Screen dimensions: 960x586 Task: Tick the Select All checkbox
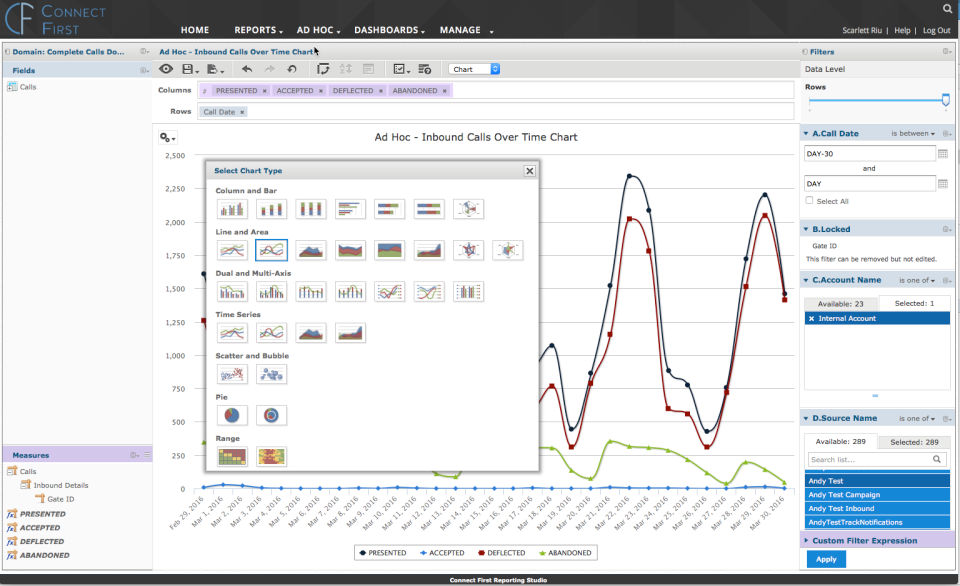(809, 201)
